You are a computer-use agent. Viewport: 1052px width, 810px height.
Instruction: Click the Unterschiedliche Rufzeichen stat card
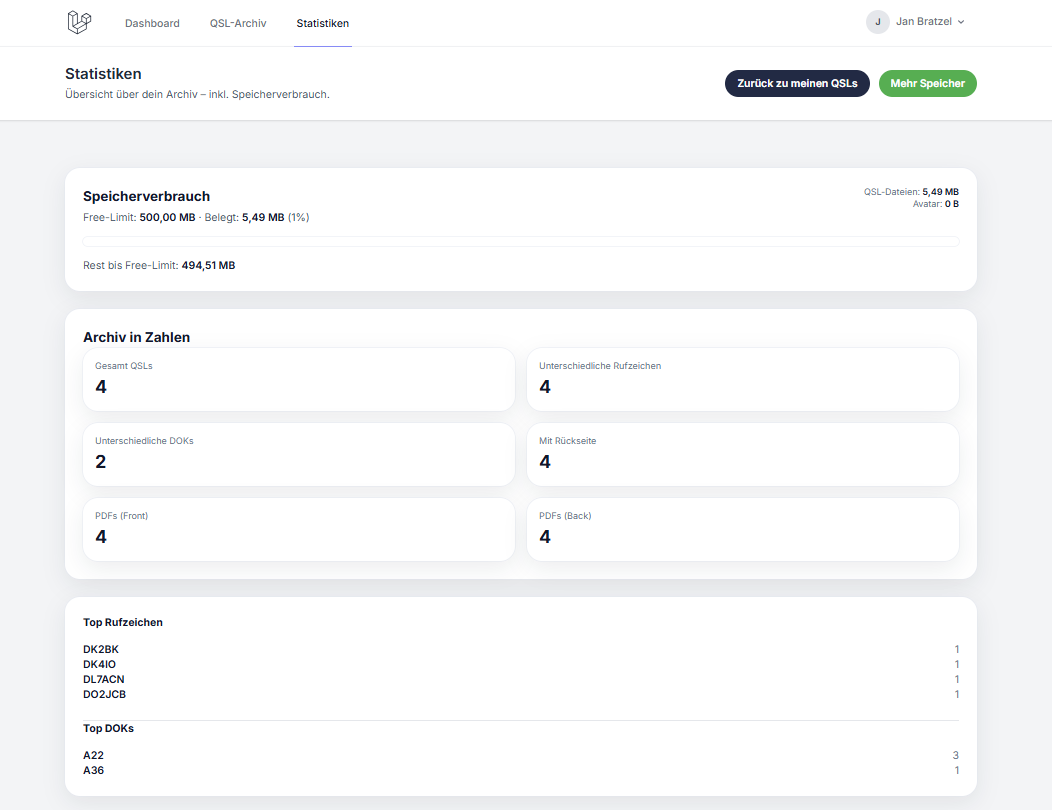pos(742,379)
